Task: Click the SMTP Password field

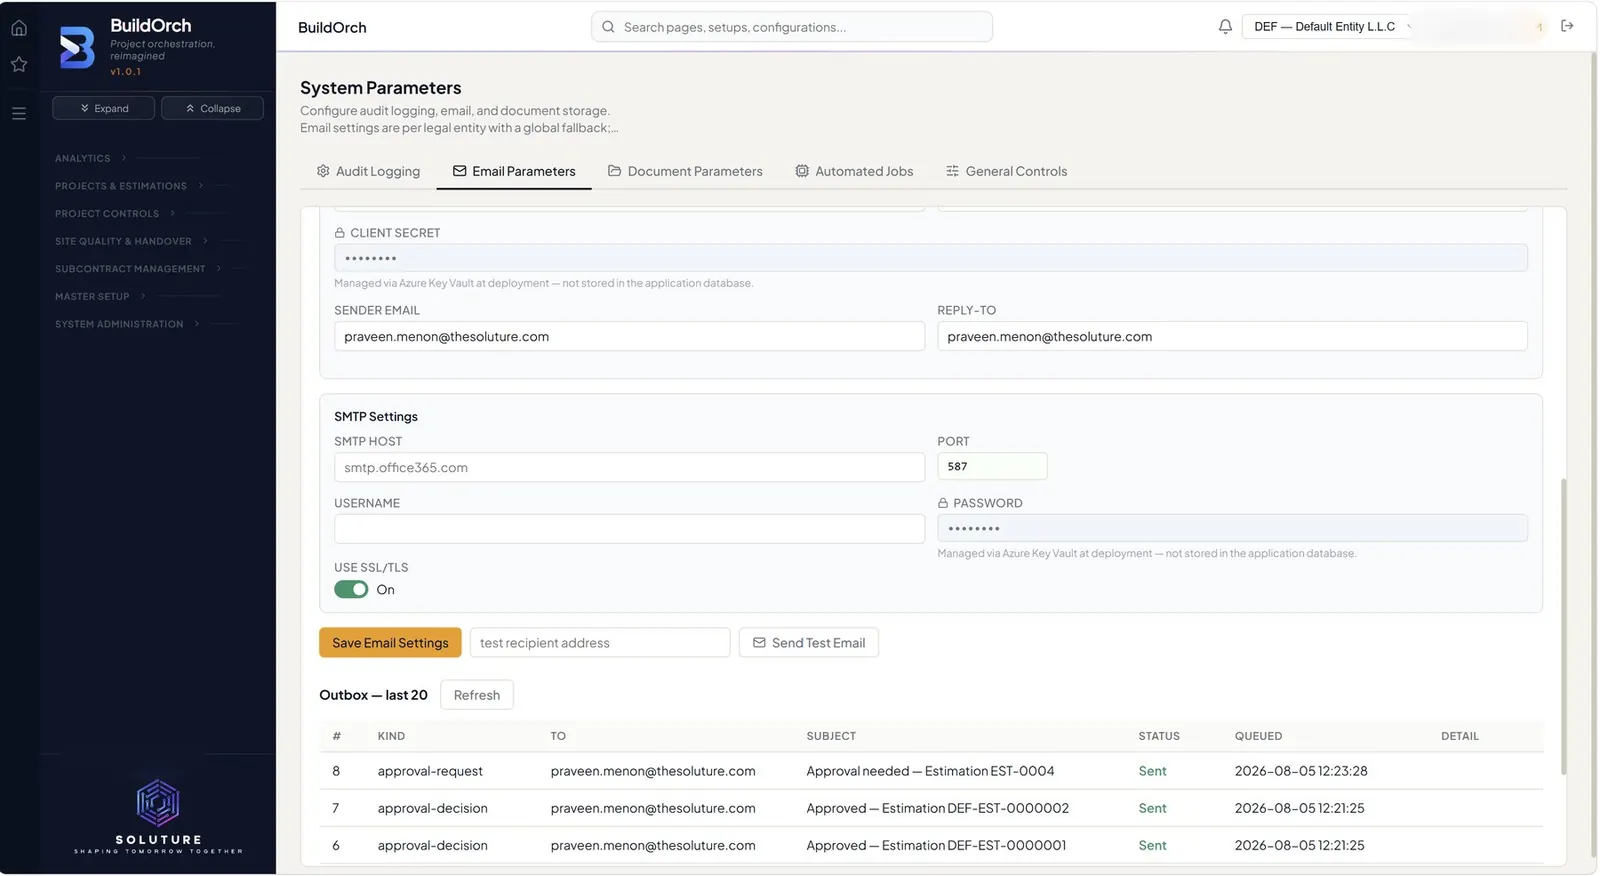Action: tap(1232, 529)
